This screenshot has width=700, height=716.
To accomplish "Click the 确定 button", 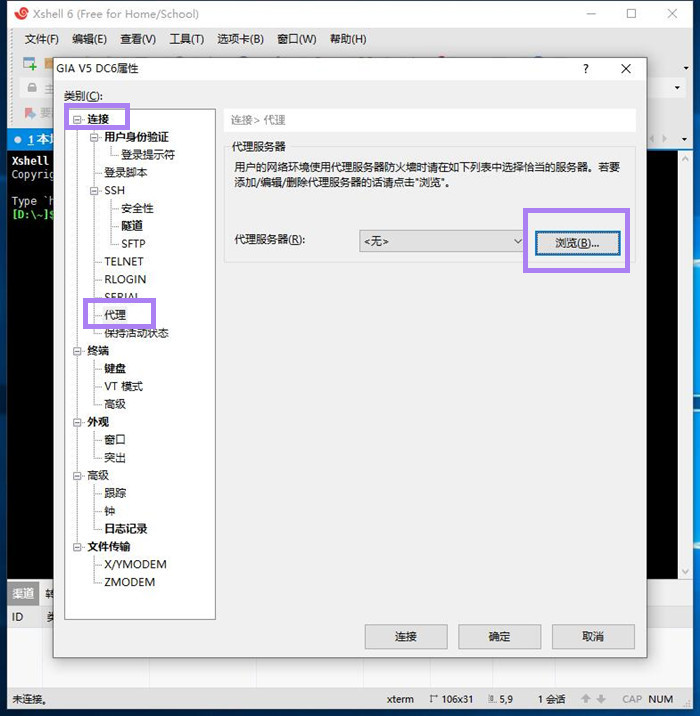I will point(500,637).
